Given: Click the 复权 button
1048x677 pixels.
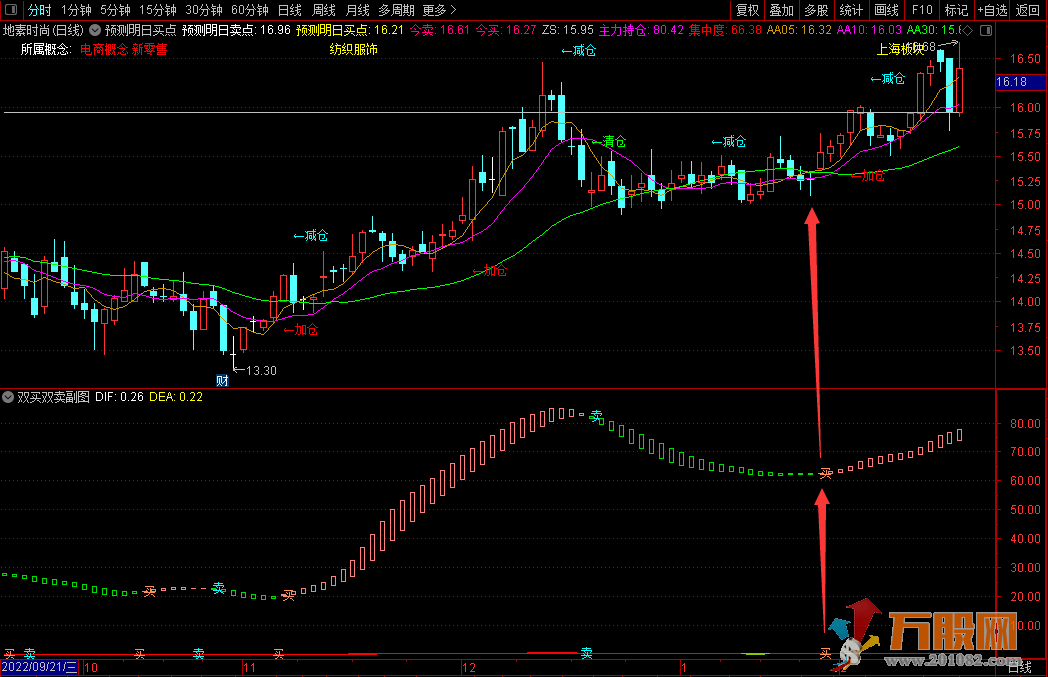Looking at the screenshot, I should (x=747, y=10).
